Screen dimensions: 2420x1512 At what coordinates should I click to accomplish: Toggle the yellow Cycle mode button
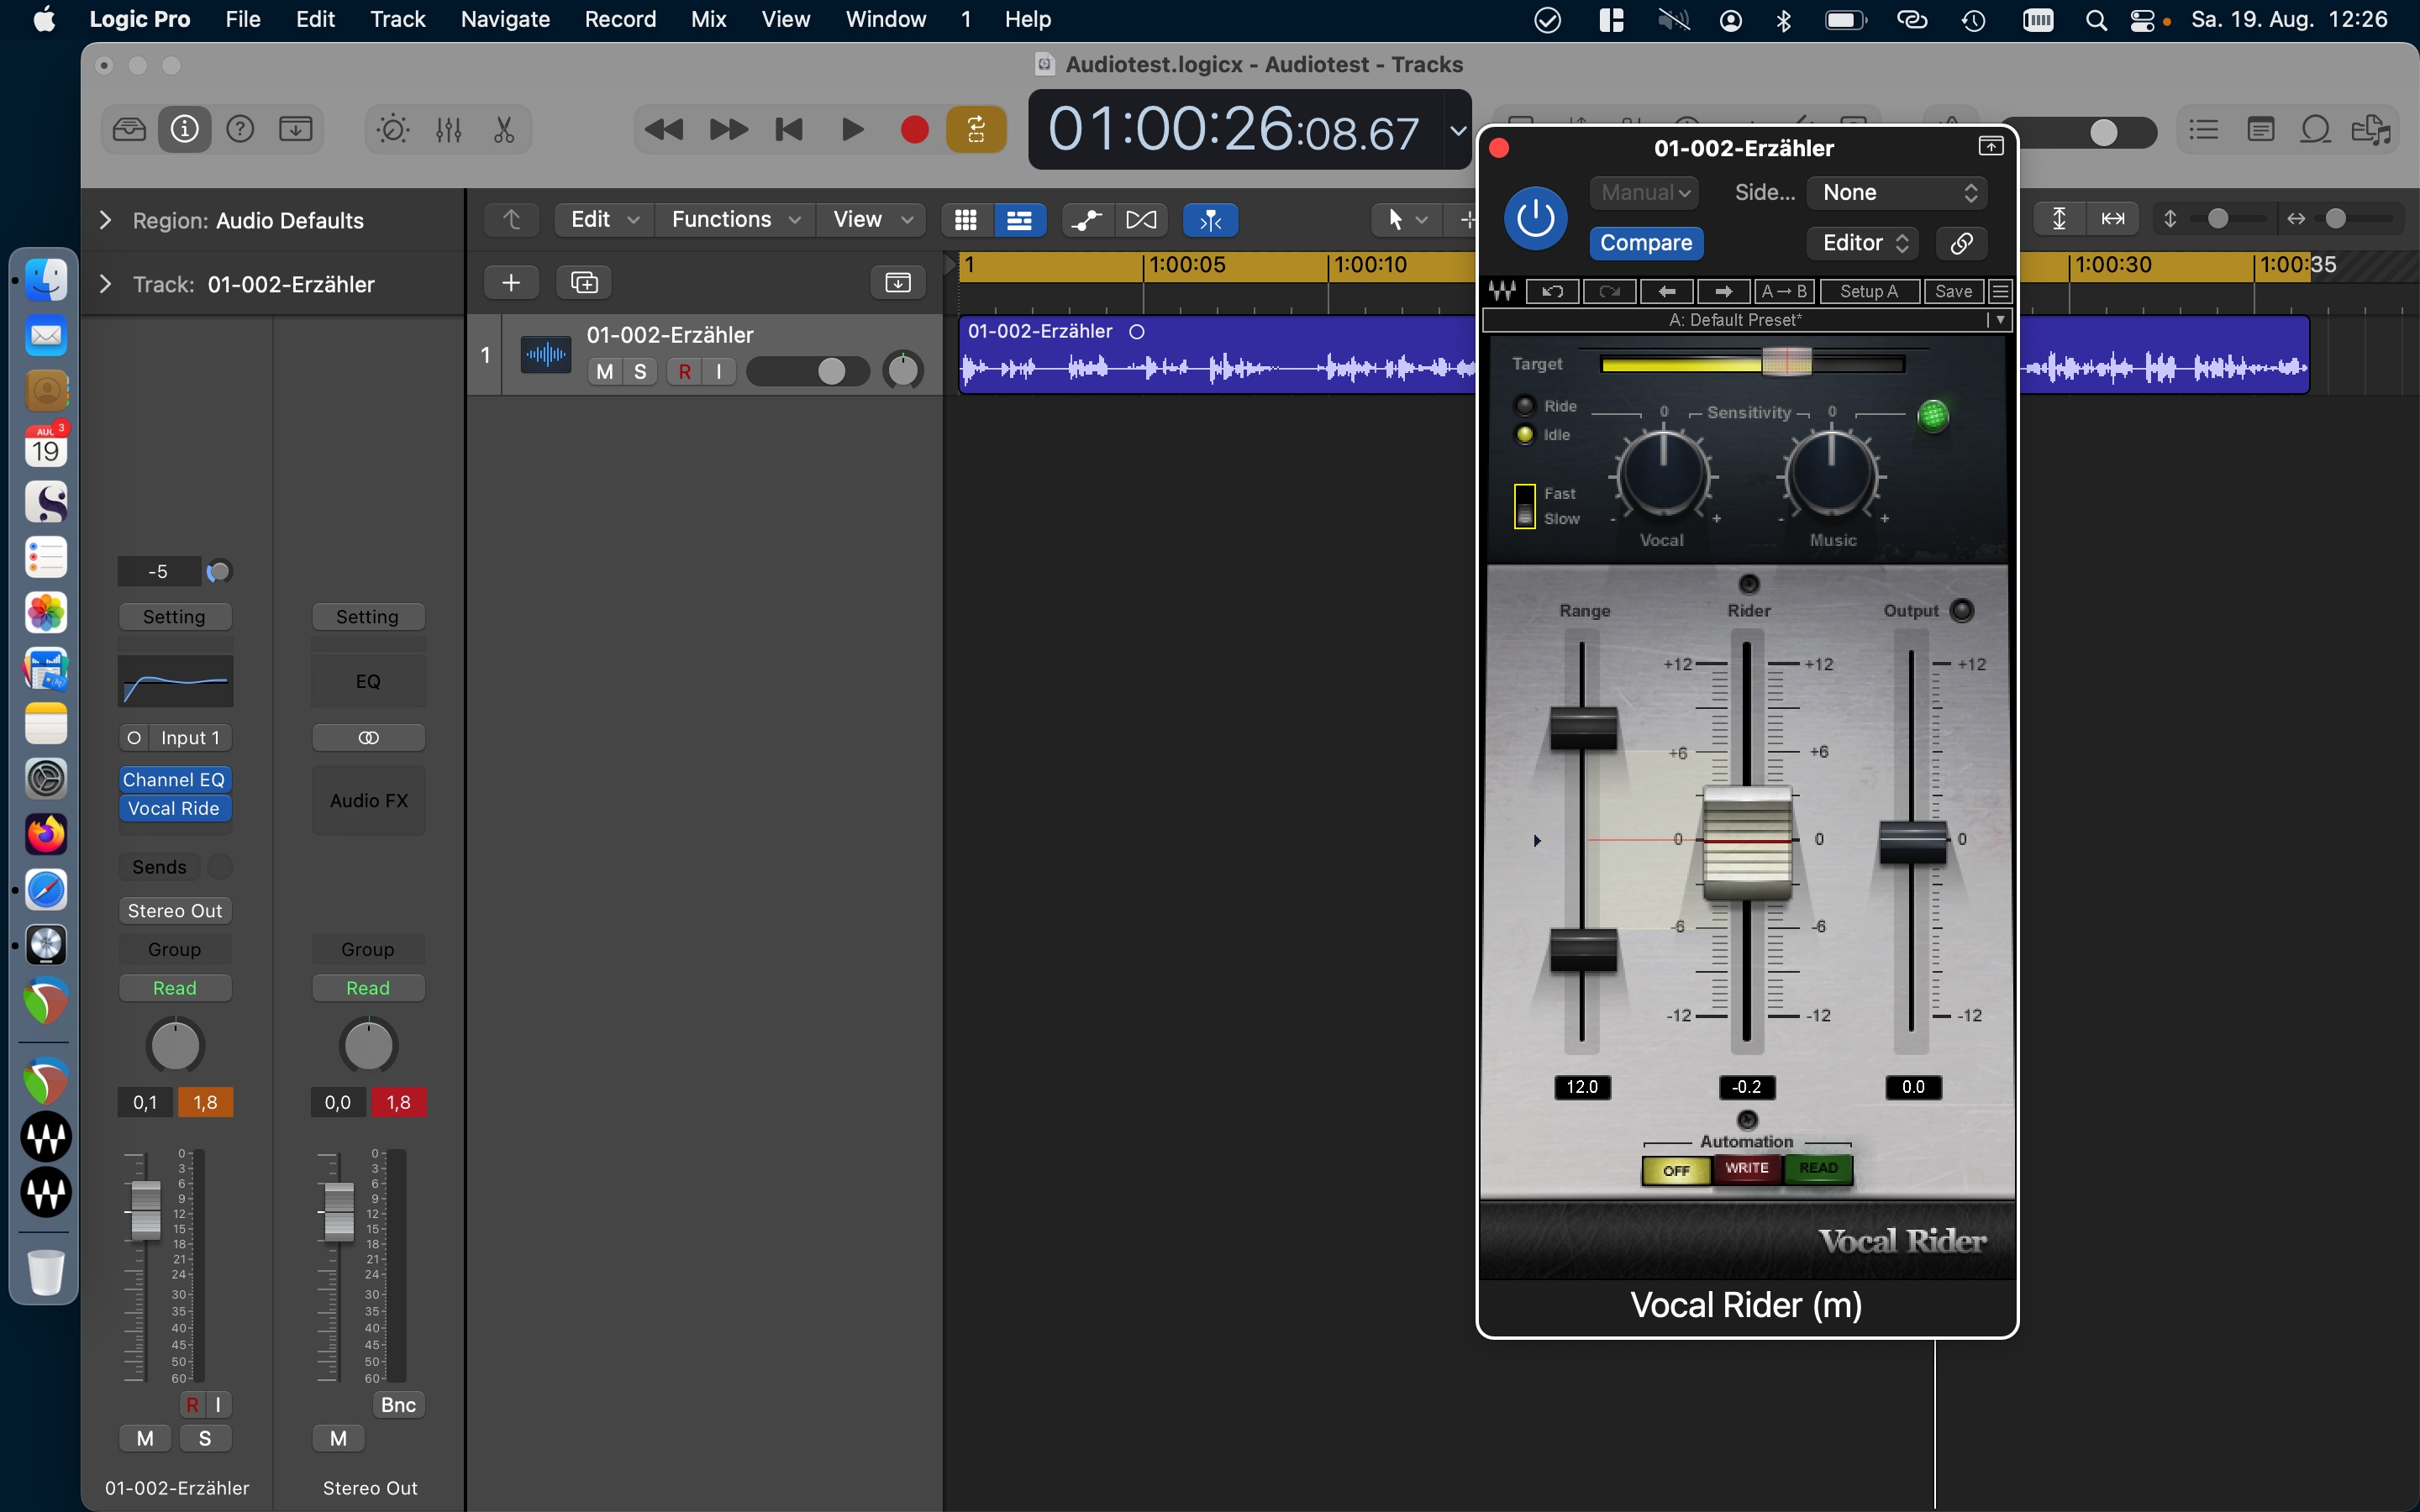(x=976, y=130)
